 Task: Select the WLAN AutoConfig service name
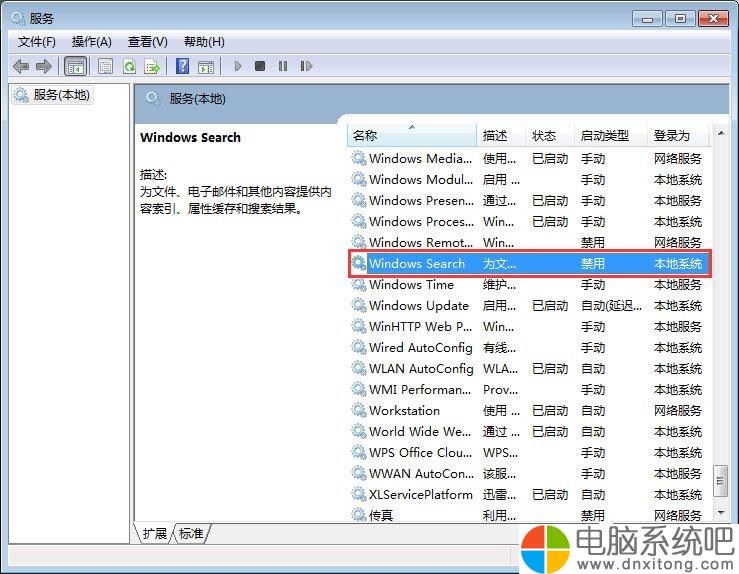pos(421,369)
